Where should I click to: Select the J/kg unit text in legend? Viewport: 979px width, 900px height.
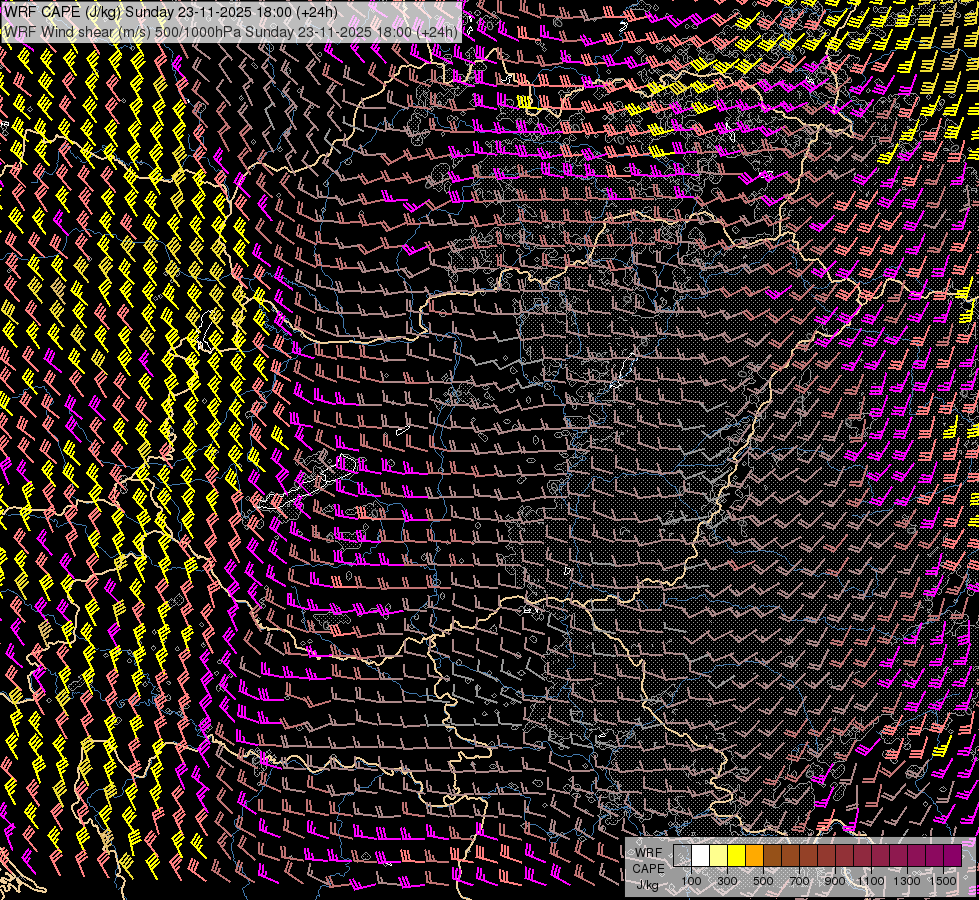[649, 884]
